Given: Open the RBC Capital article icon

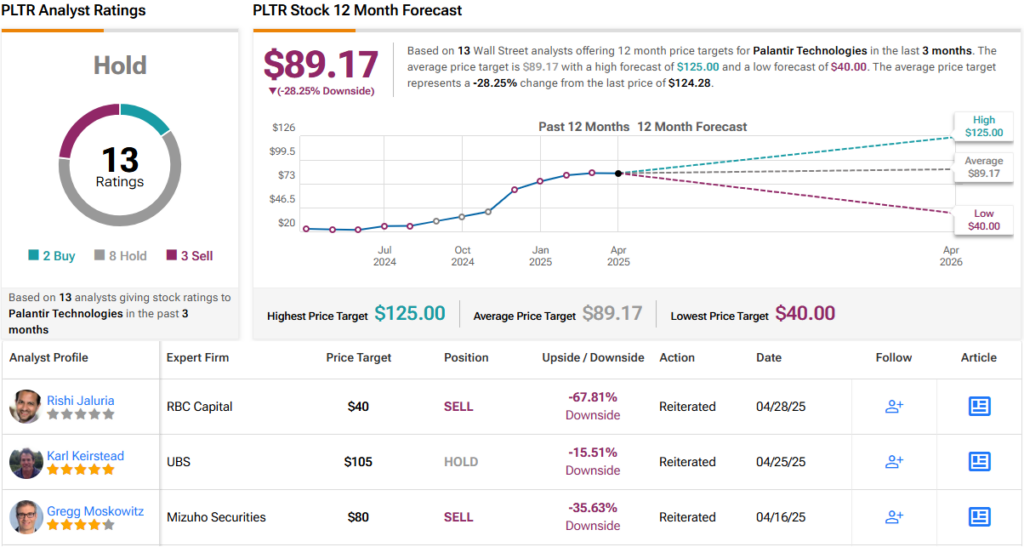Looking at the screenshot, I should pos(979,407).
